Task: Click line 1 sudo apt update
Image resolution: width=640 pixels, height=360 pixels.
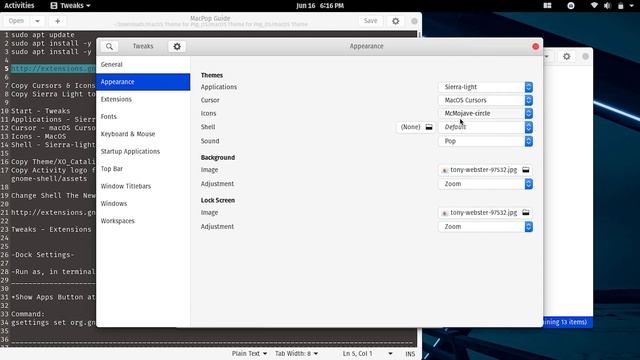Action: 42,35
